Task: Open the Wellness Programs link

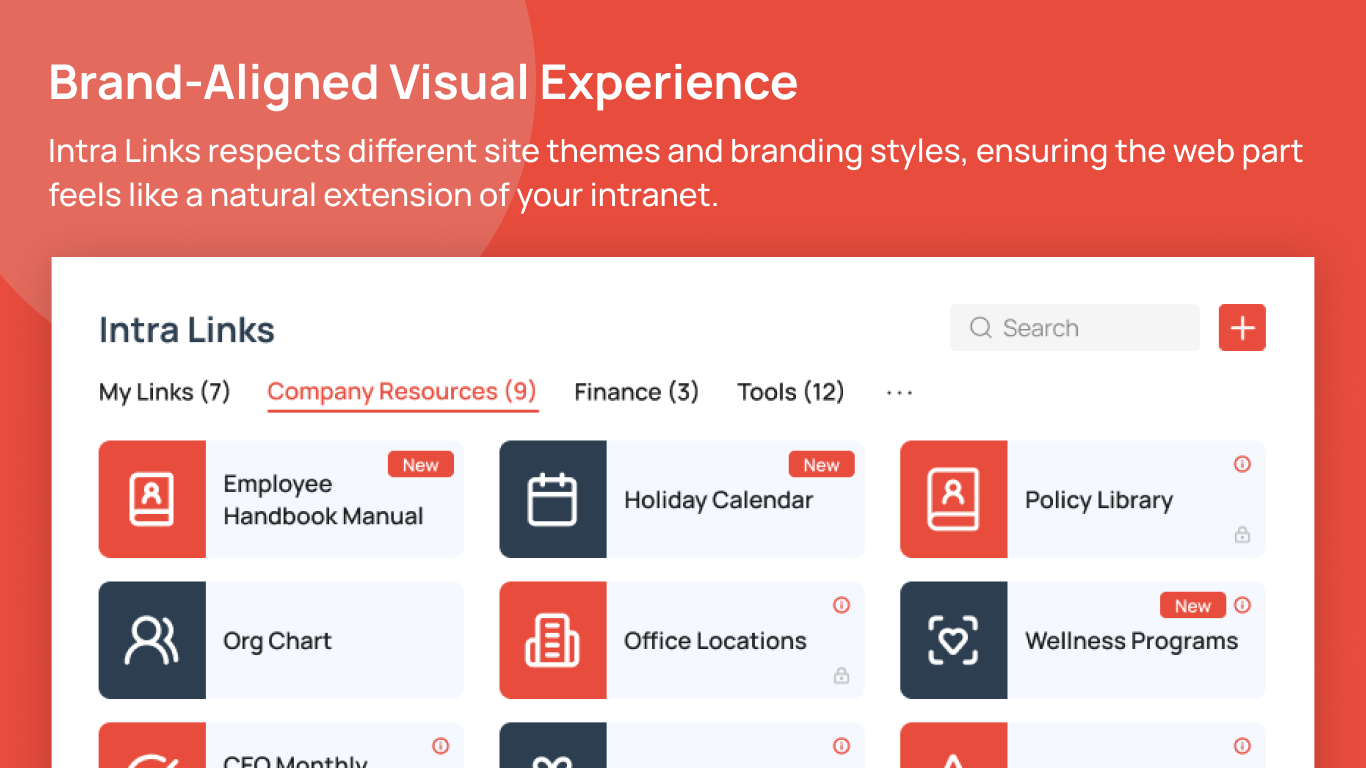Action: (1131, 642)
